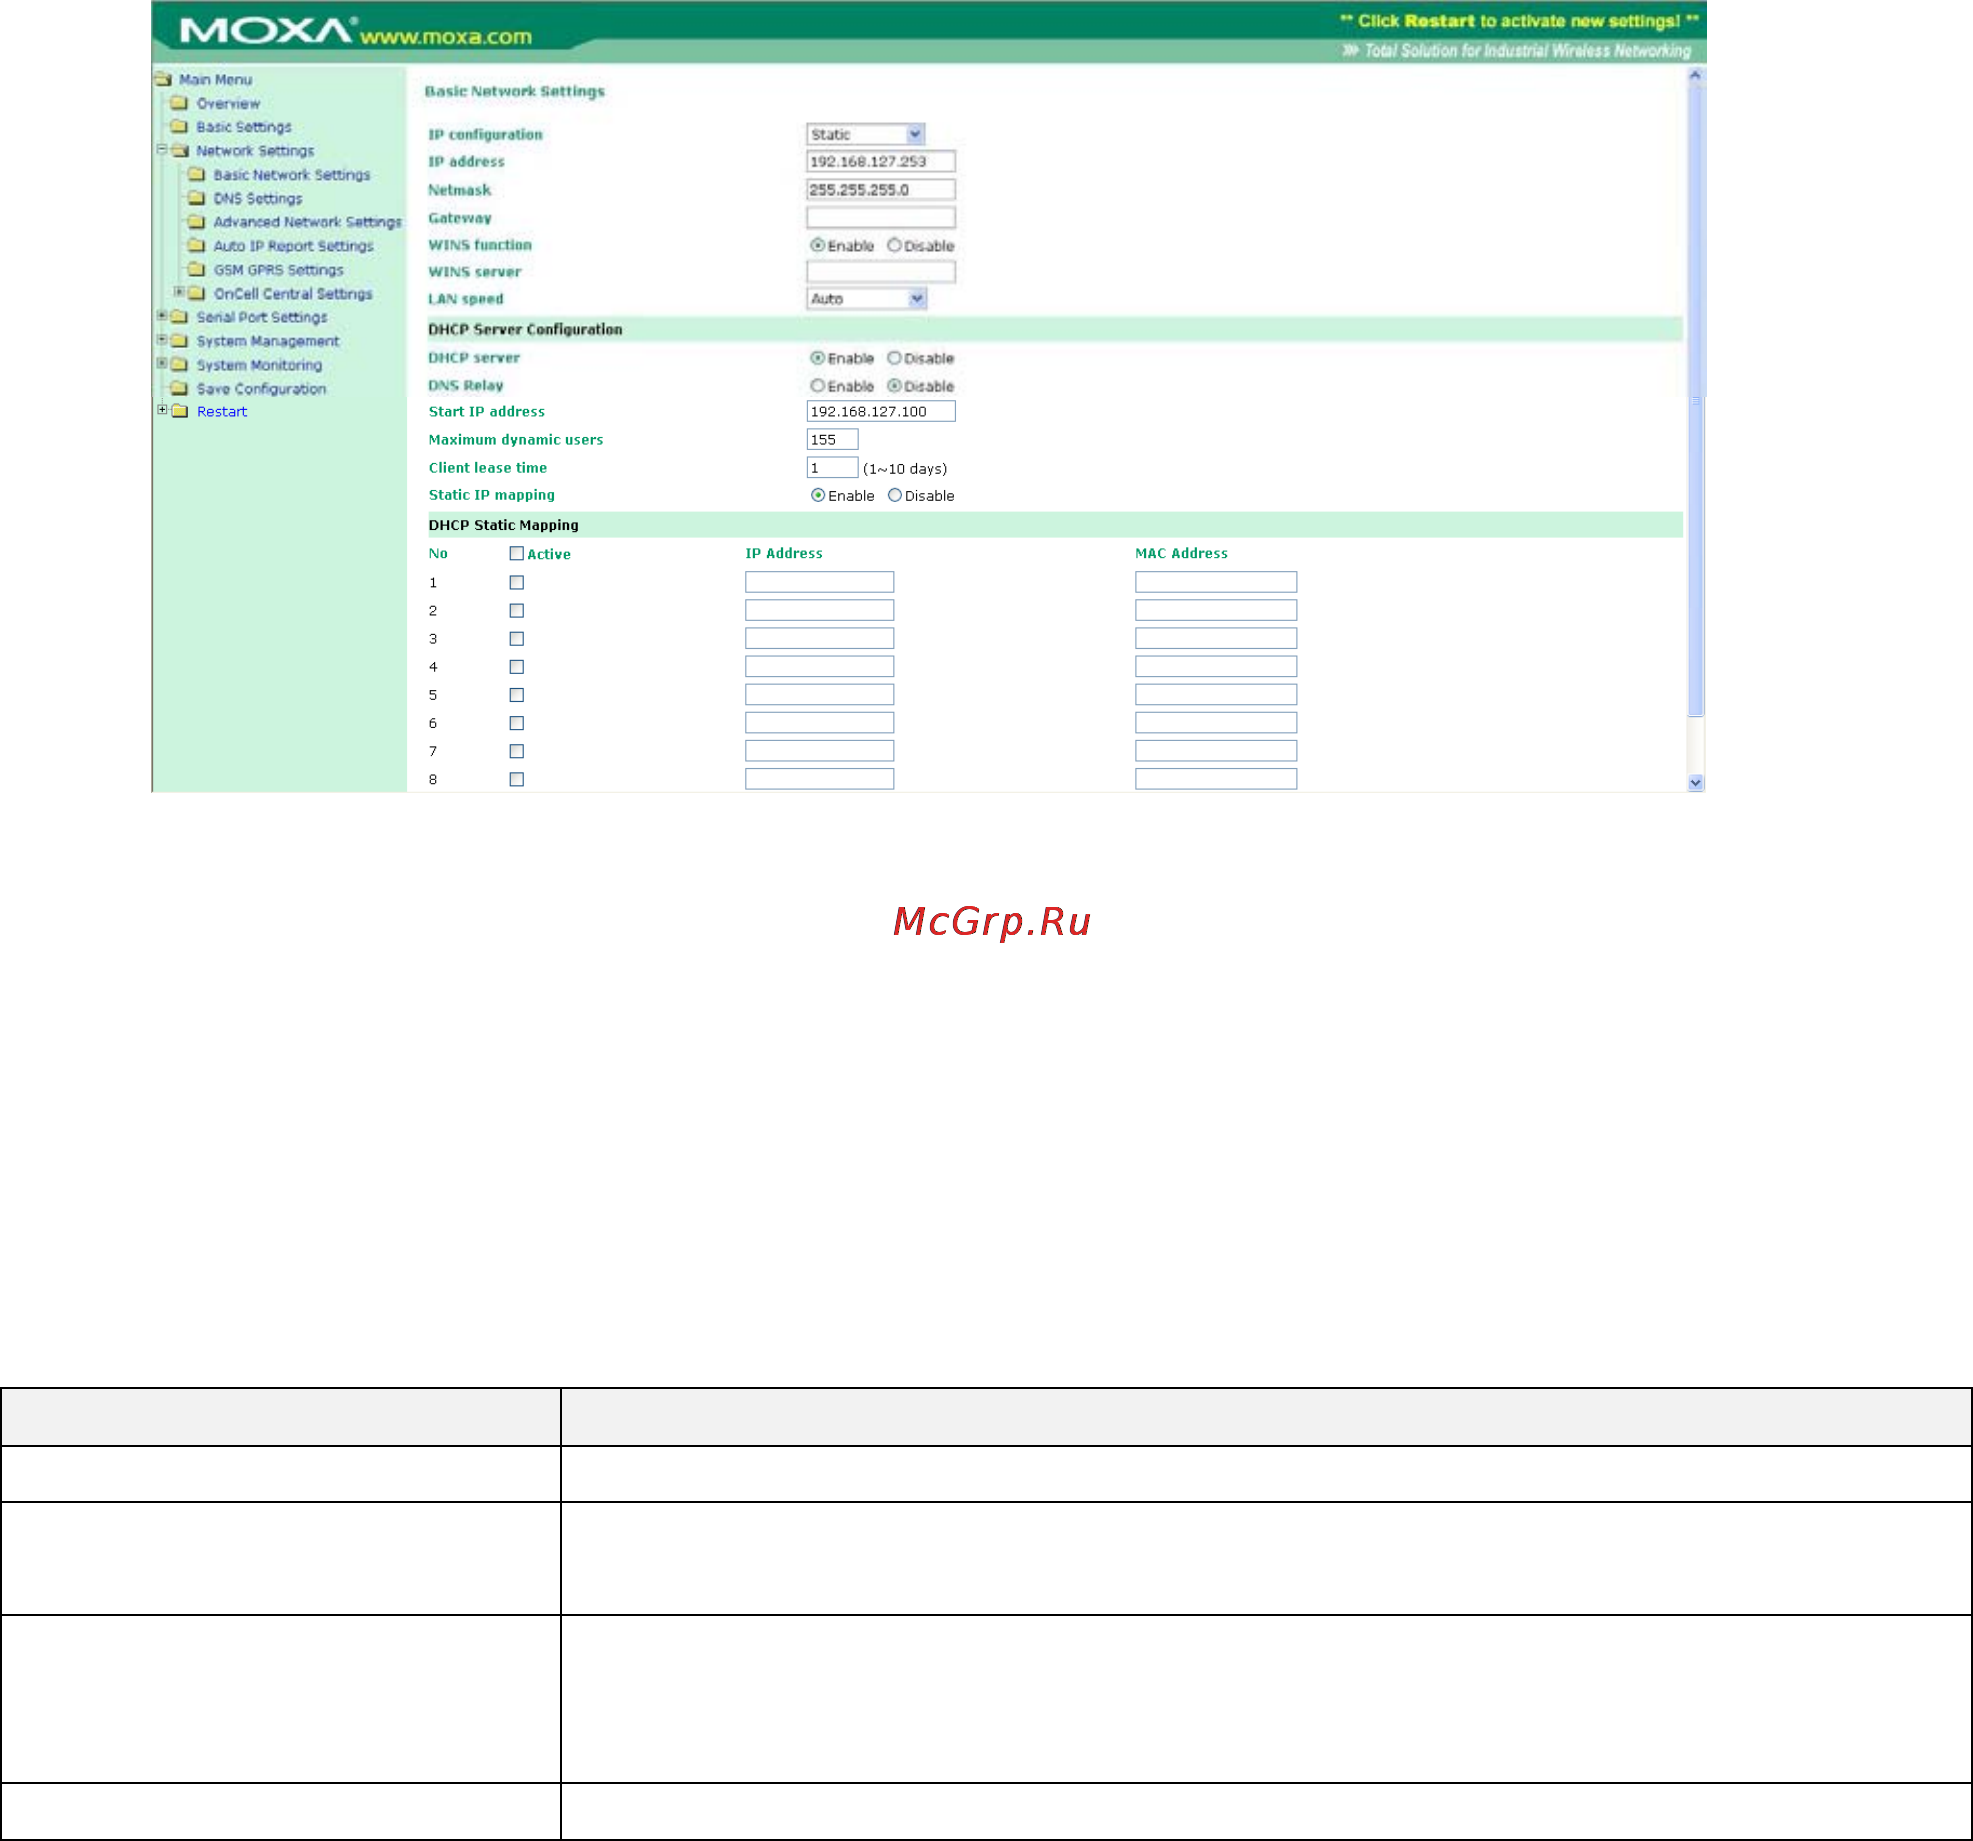Enable DNS Relay
Image resolution: width=1973 pixels, height=1841 pixels.
coord(817,386)
